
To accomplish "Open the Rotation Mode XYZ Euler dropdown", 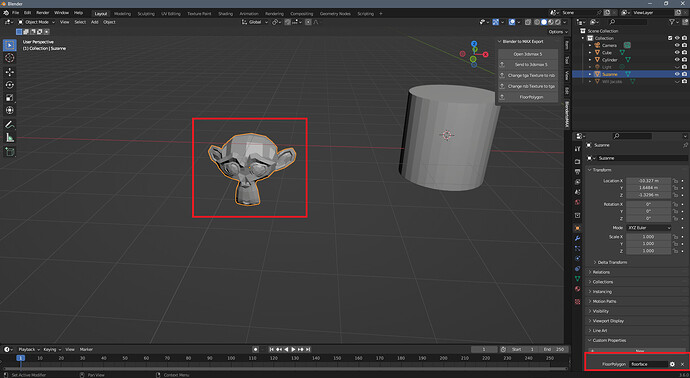I will (x=649, y=228).
